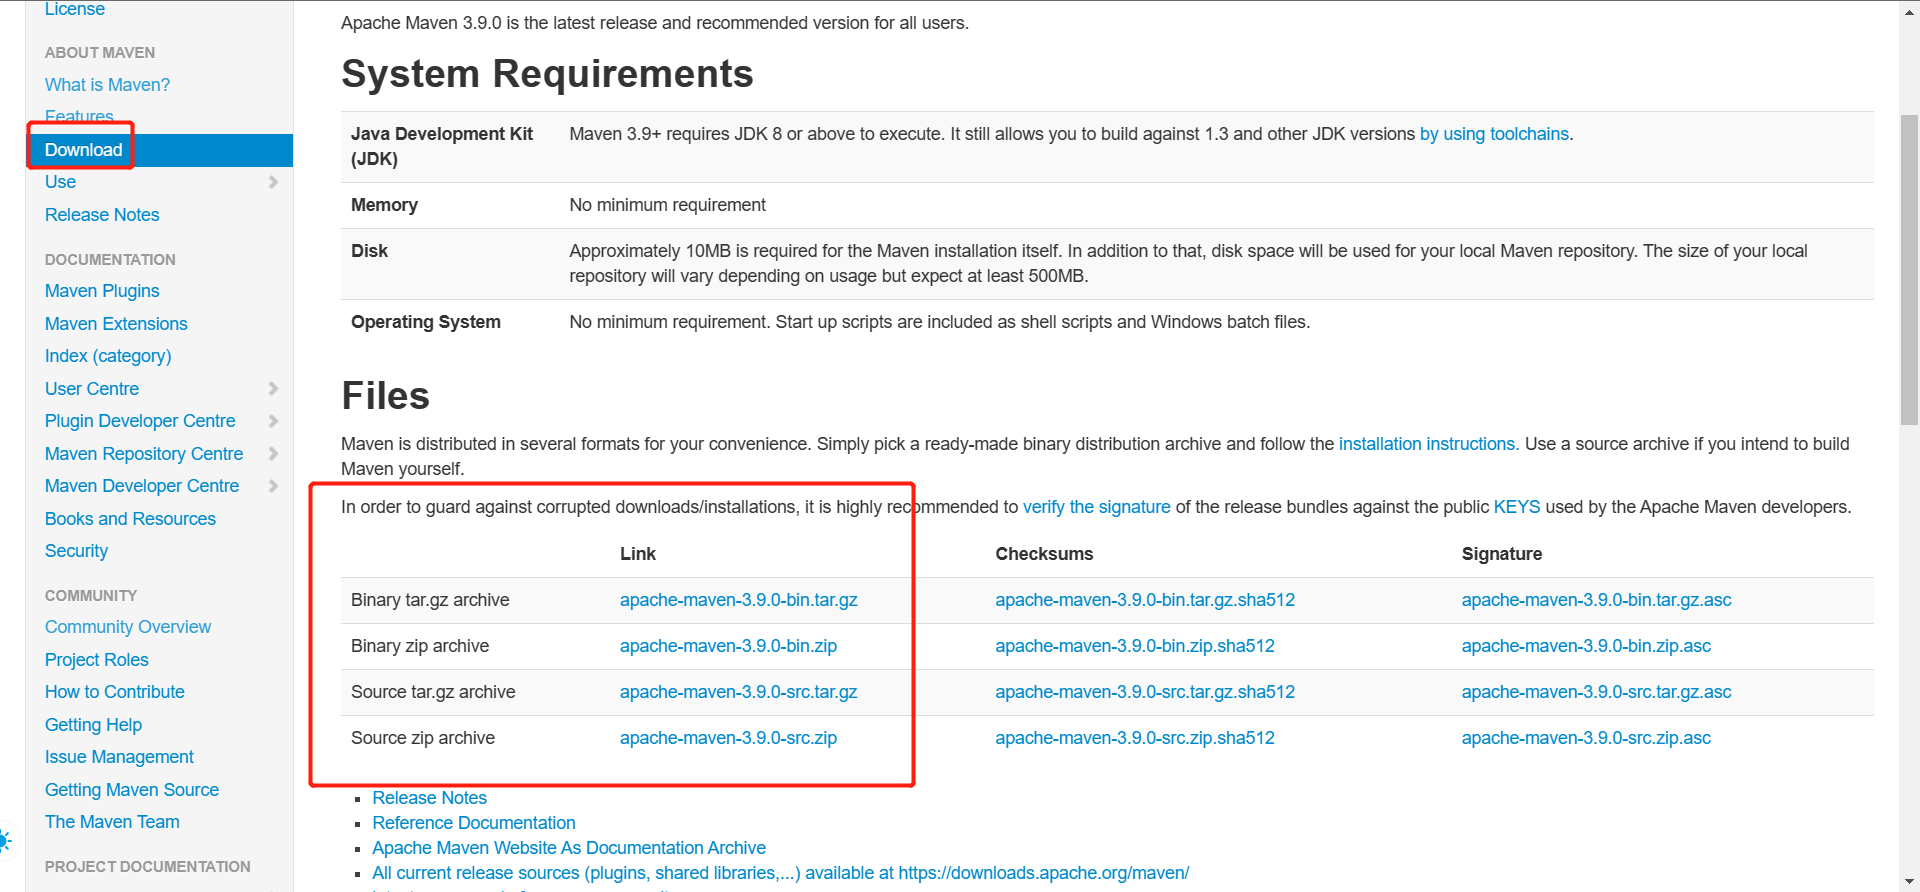Open the public KEYS link
This screenshot has height=892, width=1920.
1517,507
